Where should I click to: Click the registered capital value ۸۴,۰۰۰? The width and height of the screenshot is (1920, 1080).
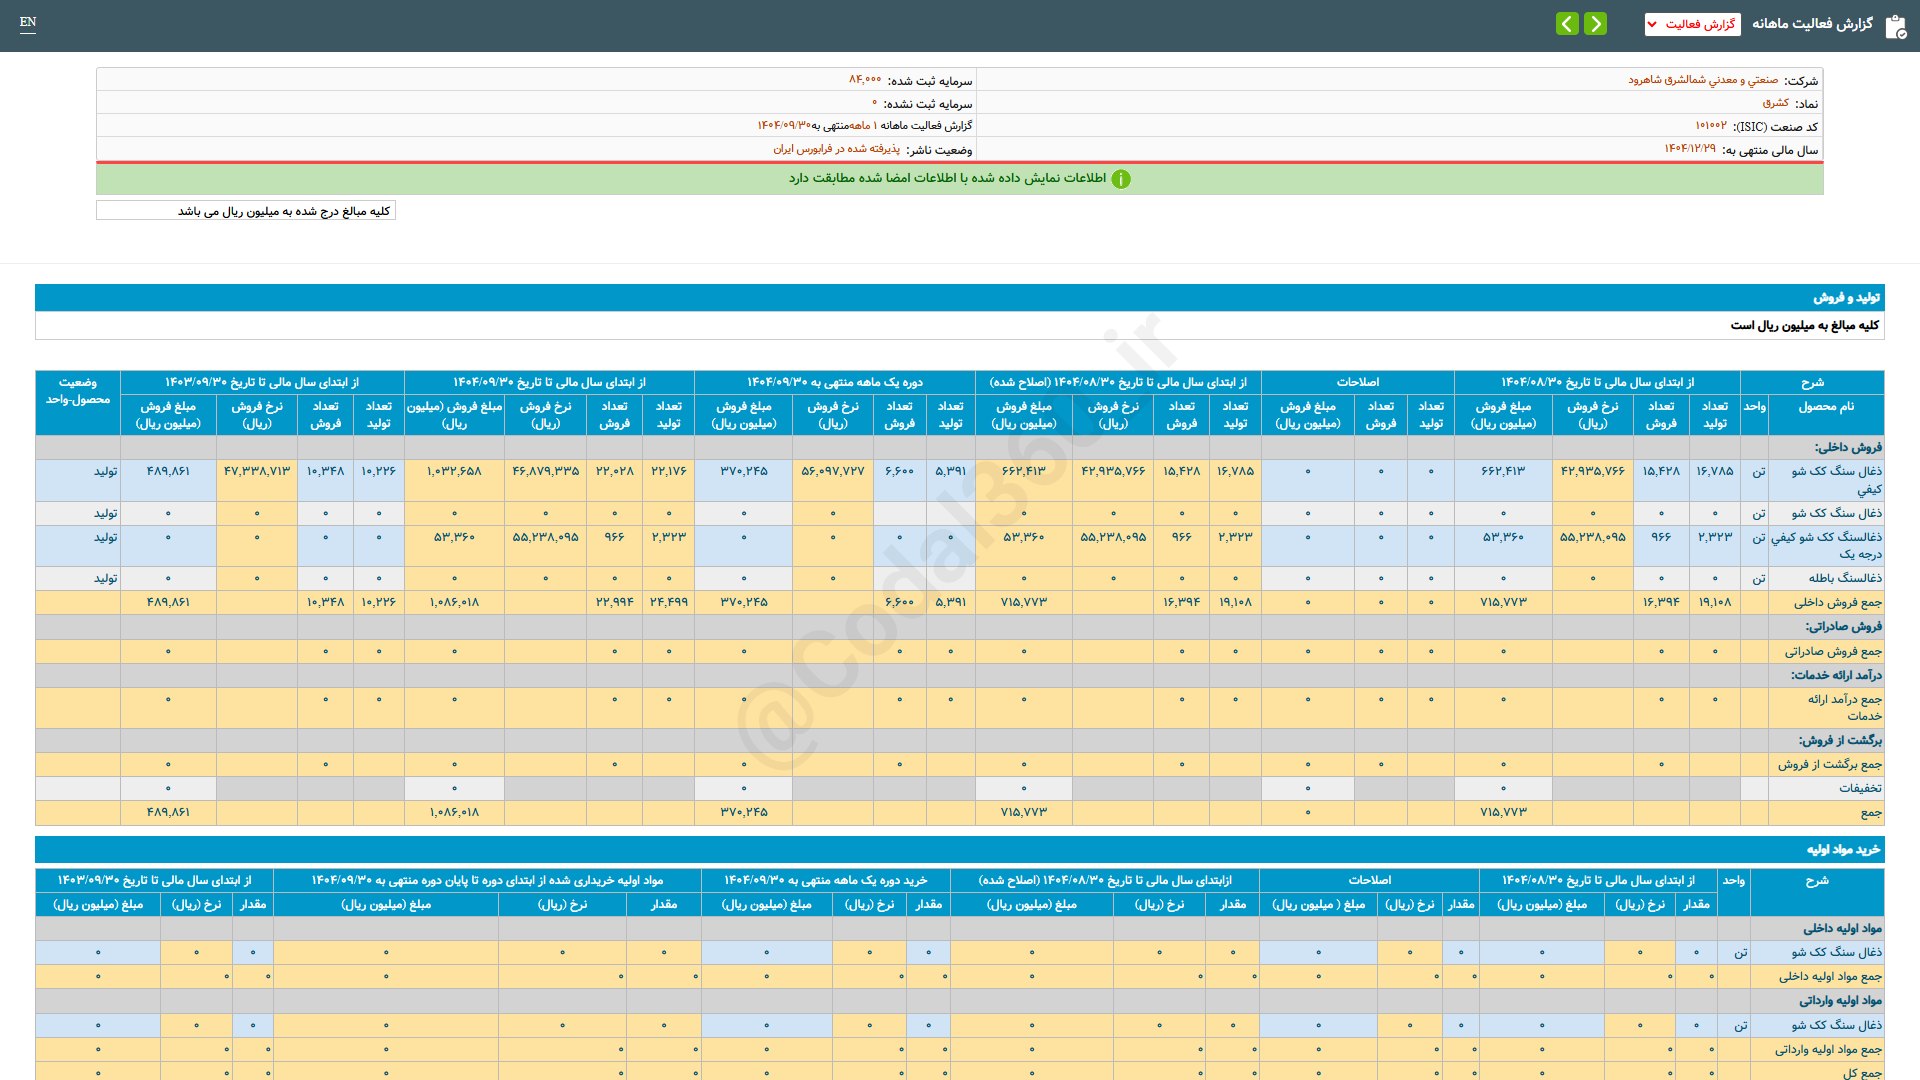tap(865, 80)
